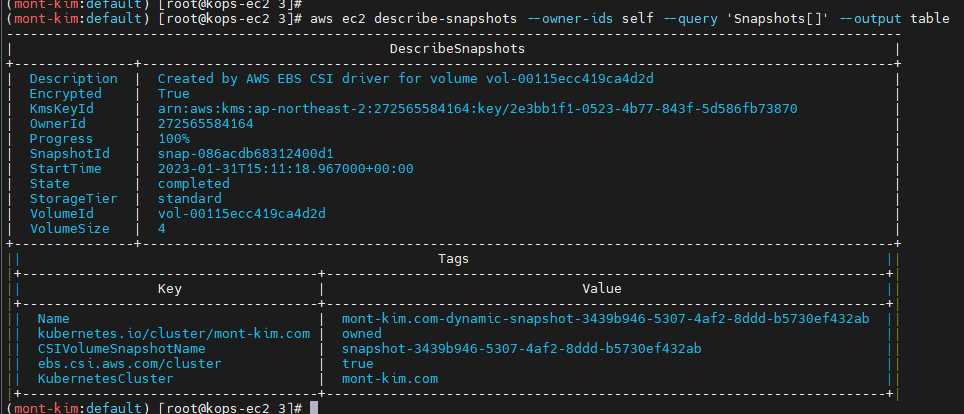This screenshot has height=414, width=964.
Task: Click the State value 'completed'
Action: (194, 184)
